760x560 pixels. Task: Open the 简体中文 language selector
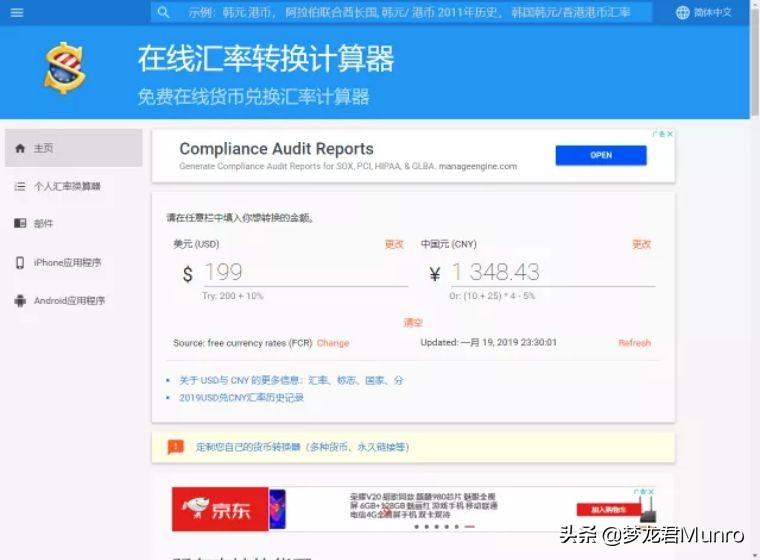point(704,13)
